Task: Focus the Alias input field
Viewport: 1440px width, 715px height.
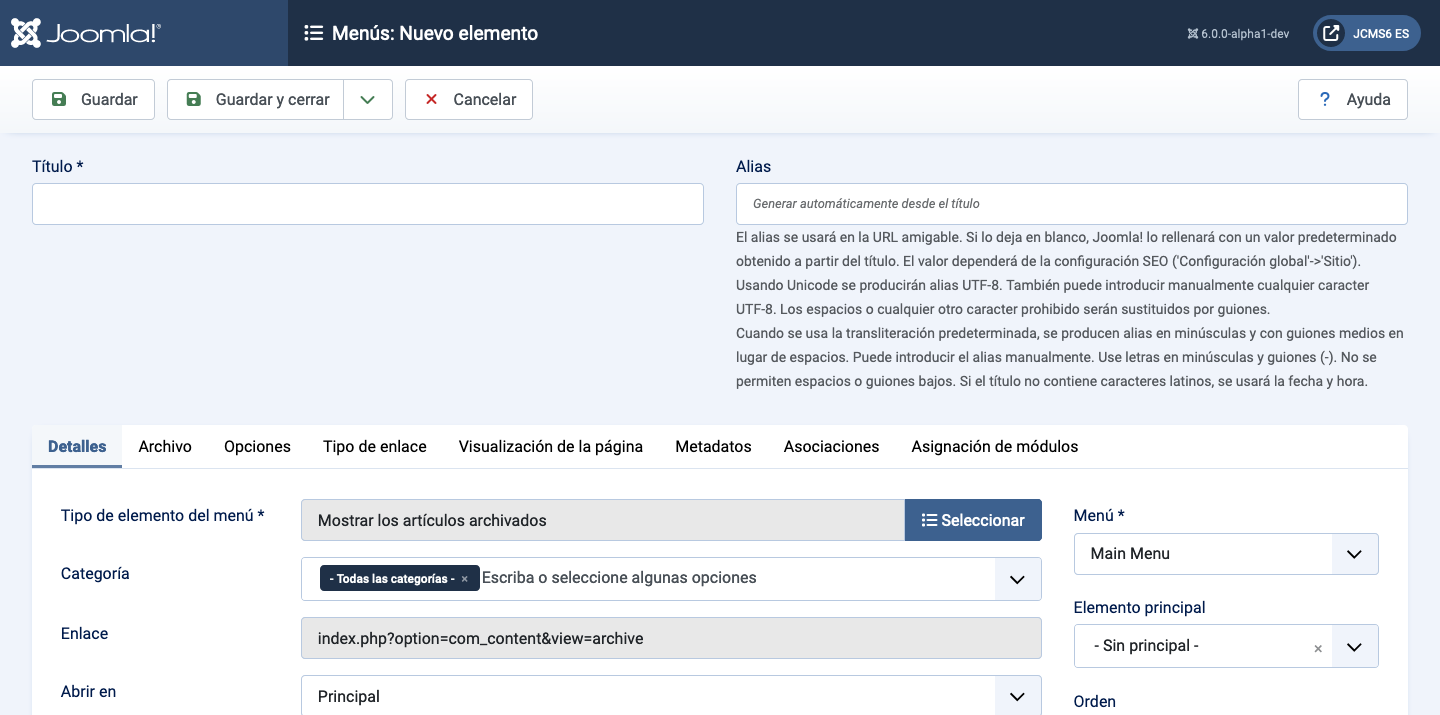Action: (1072, 204)
